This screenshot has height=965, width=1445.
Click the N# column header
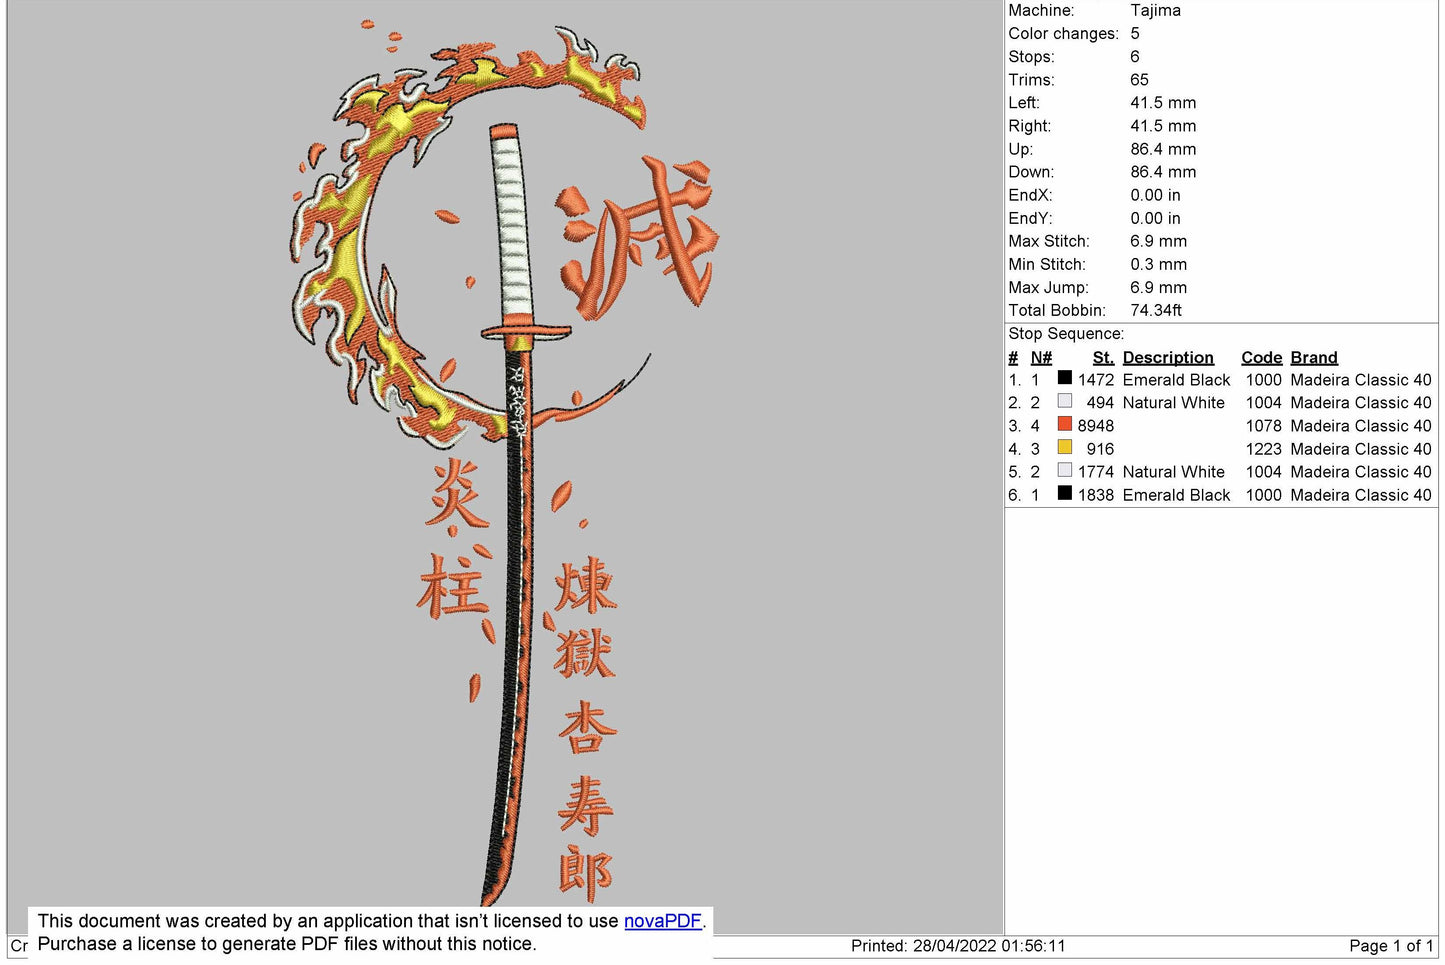click(x=1041, y=357)
